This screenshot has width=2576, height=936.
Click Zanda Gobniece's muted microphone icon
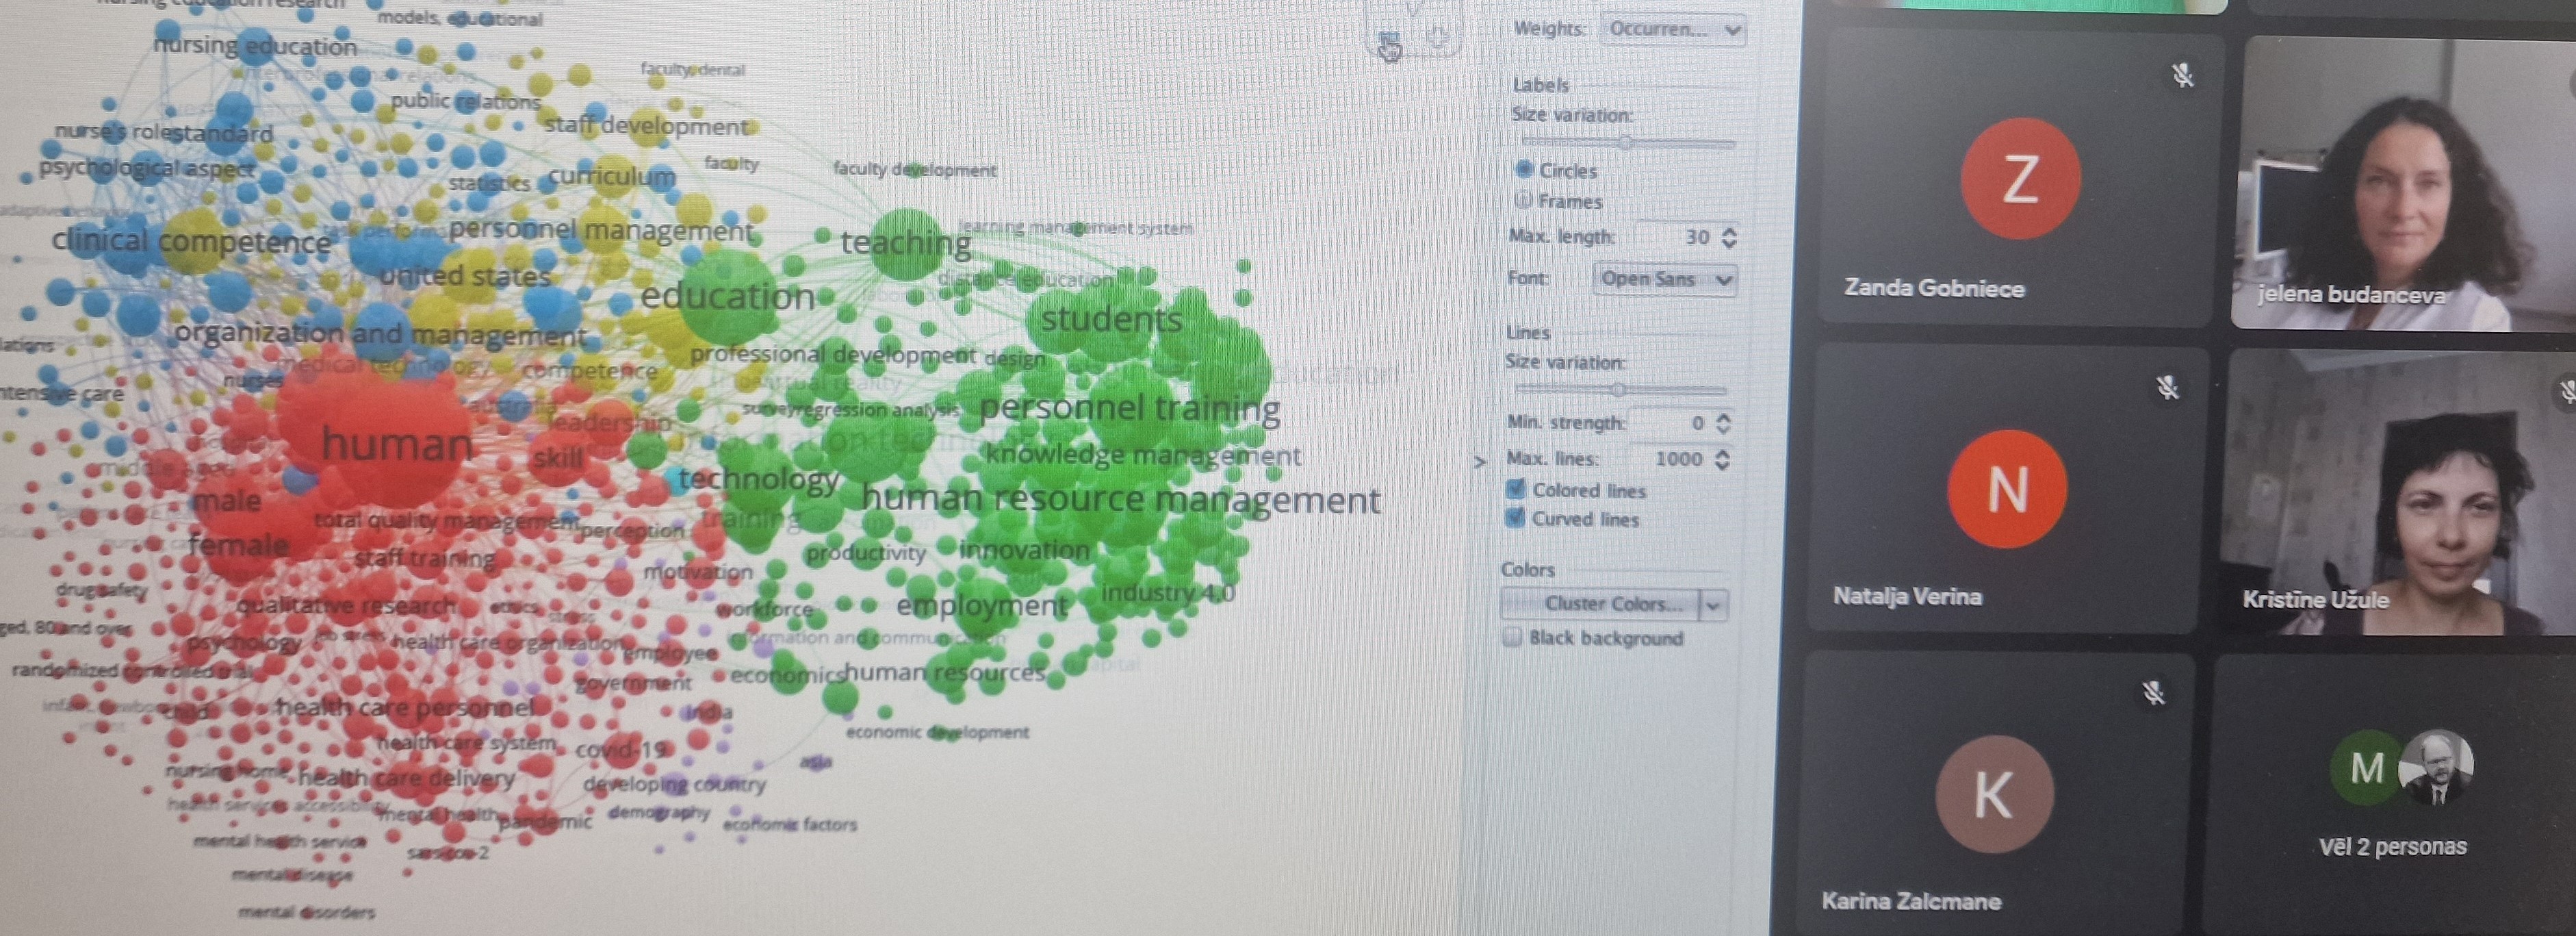pyautogui.click(x=2182, y=75)
